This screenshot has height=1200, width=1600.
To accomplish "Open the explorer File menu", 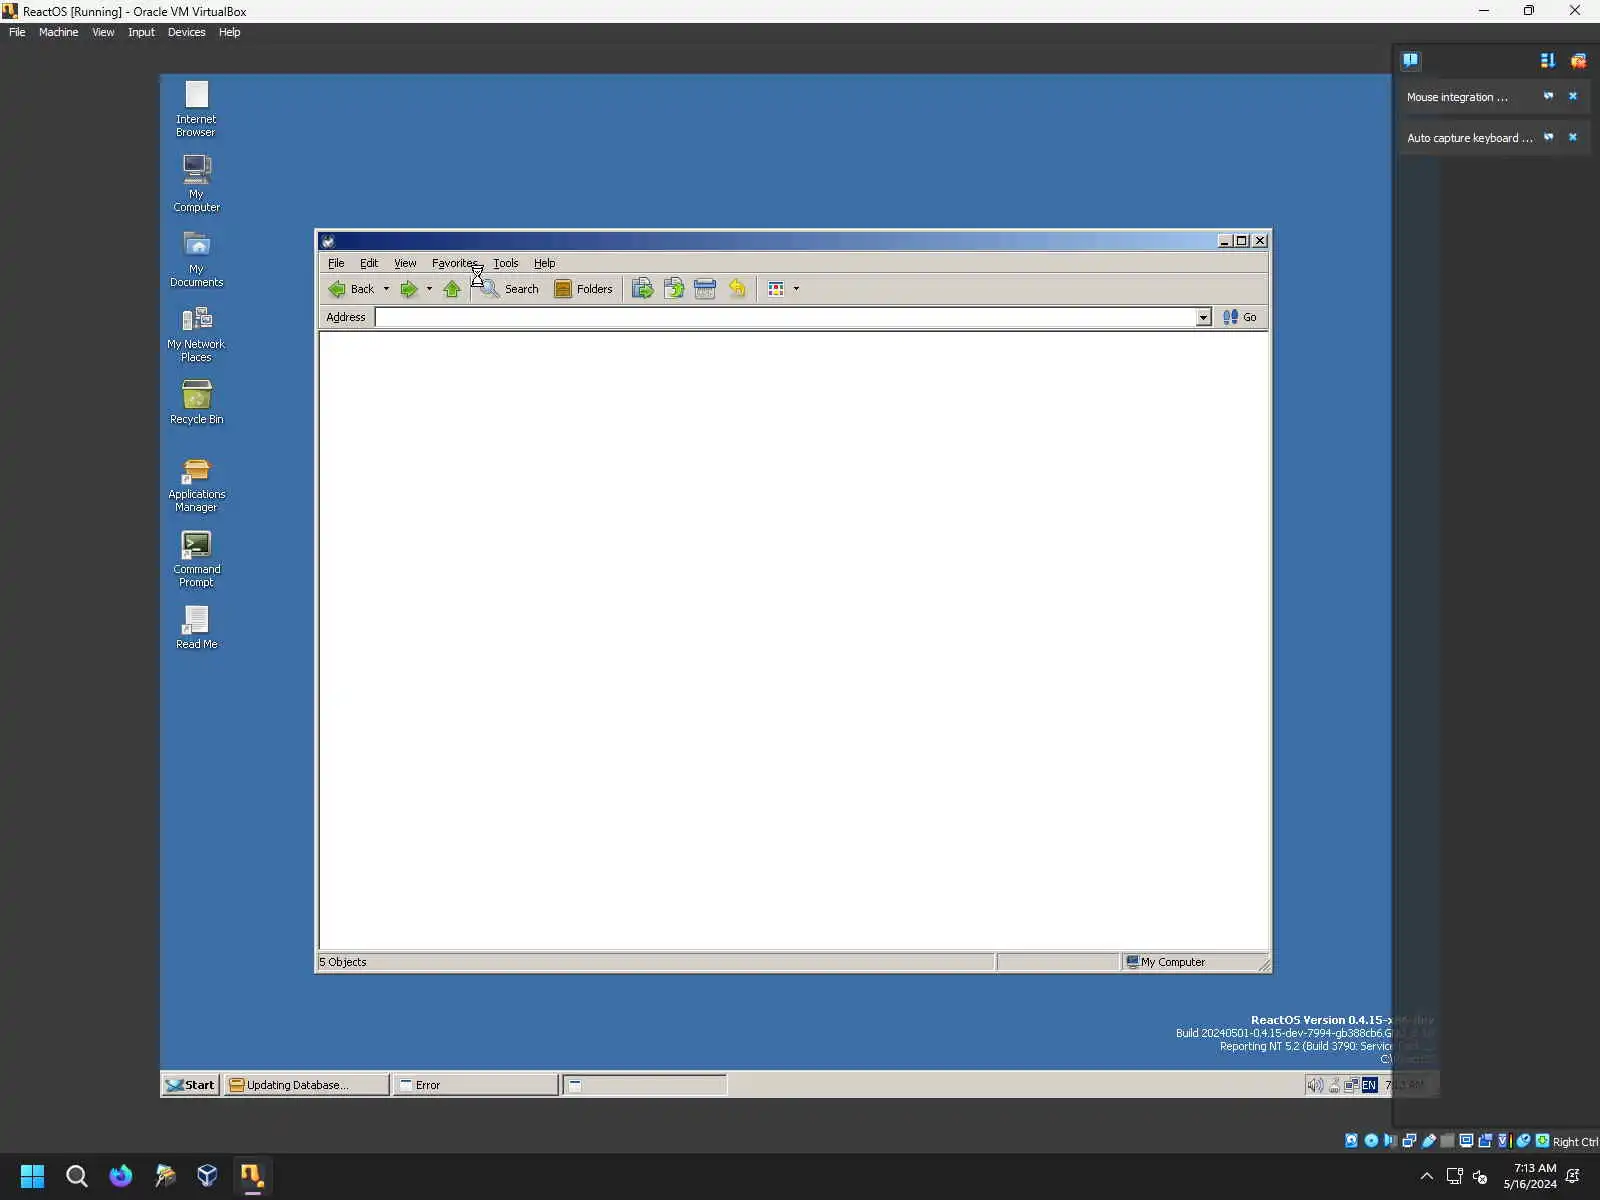I will point(336,263).
